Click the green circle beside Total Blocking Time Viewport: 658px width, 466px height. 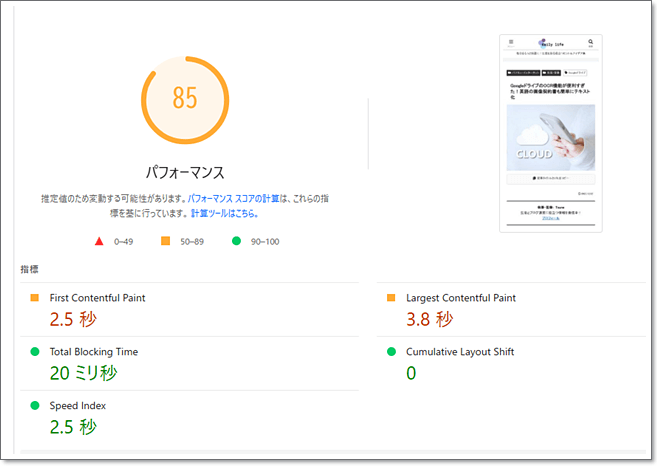click(x=35, y=352)
